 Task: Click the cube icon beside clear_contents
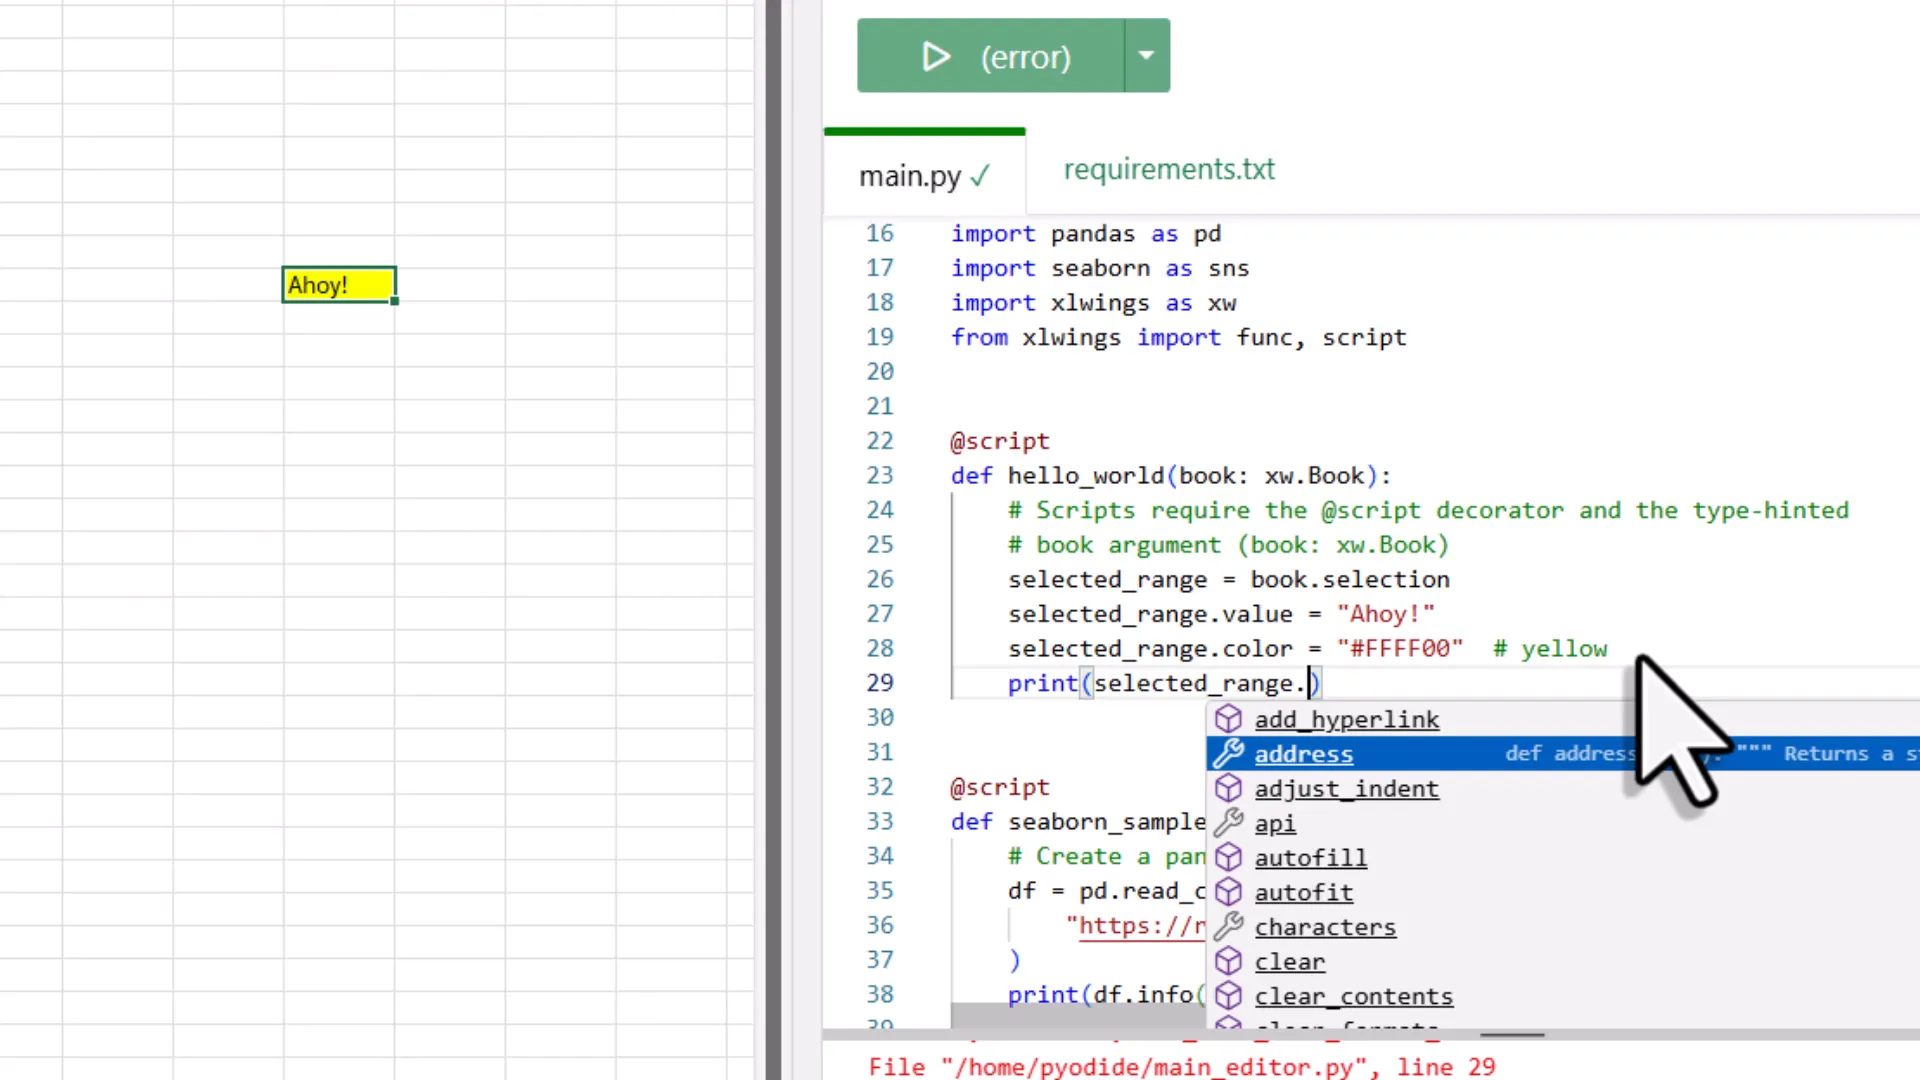(1228, 995)
